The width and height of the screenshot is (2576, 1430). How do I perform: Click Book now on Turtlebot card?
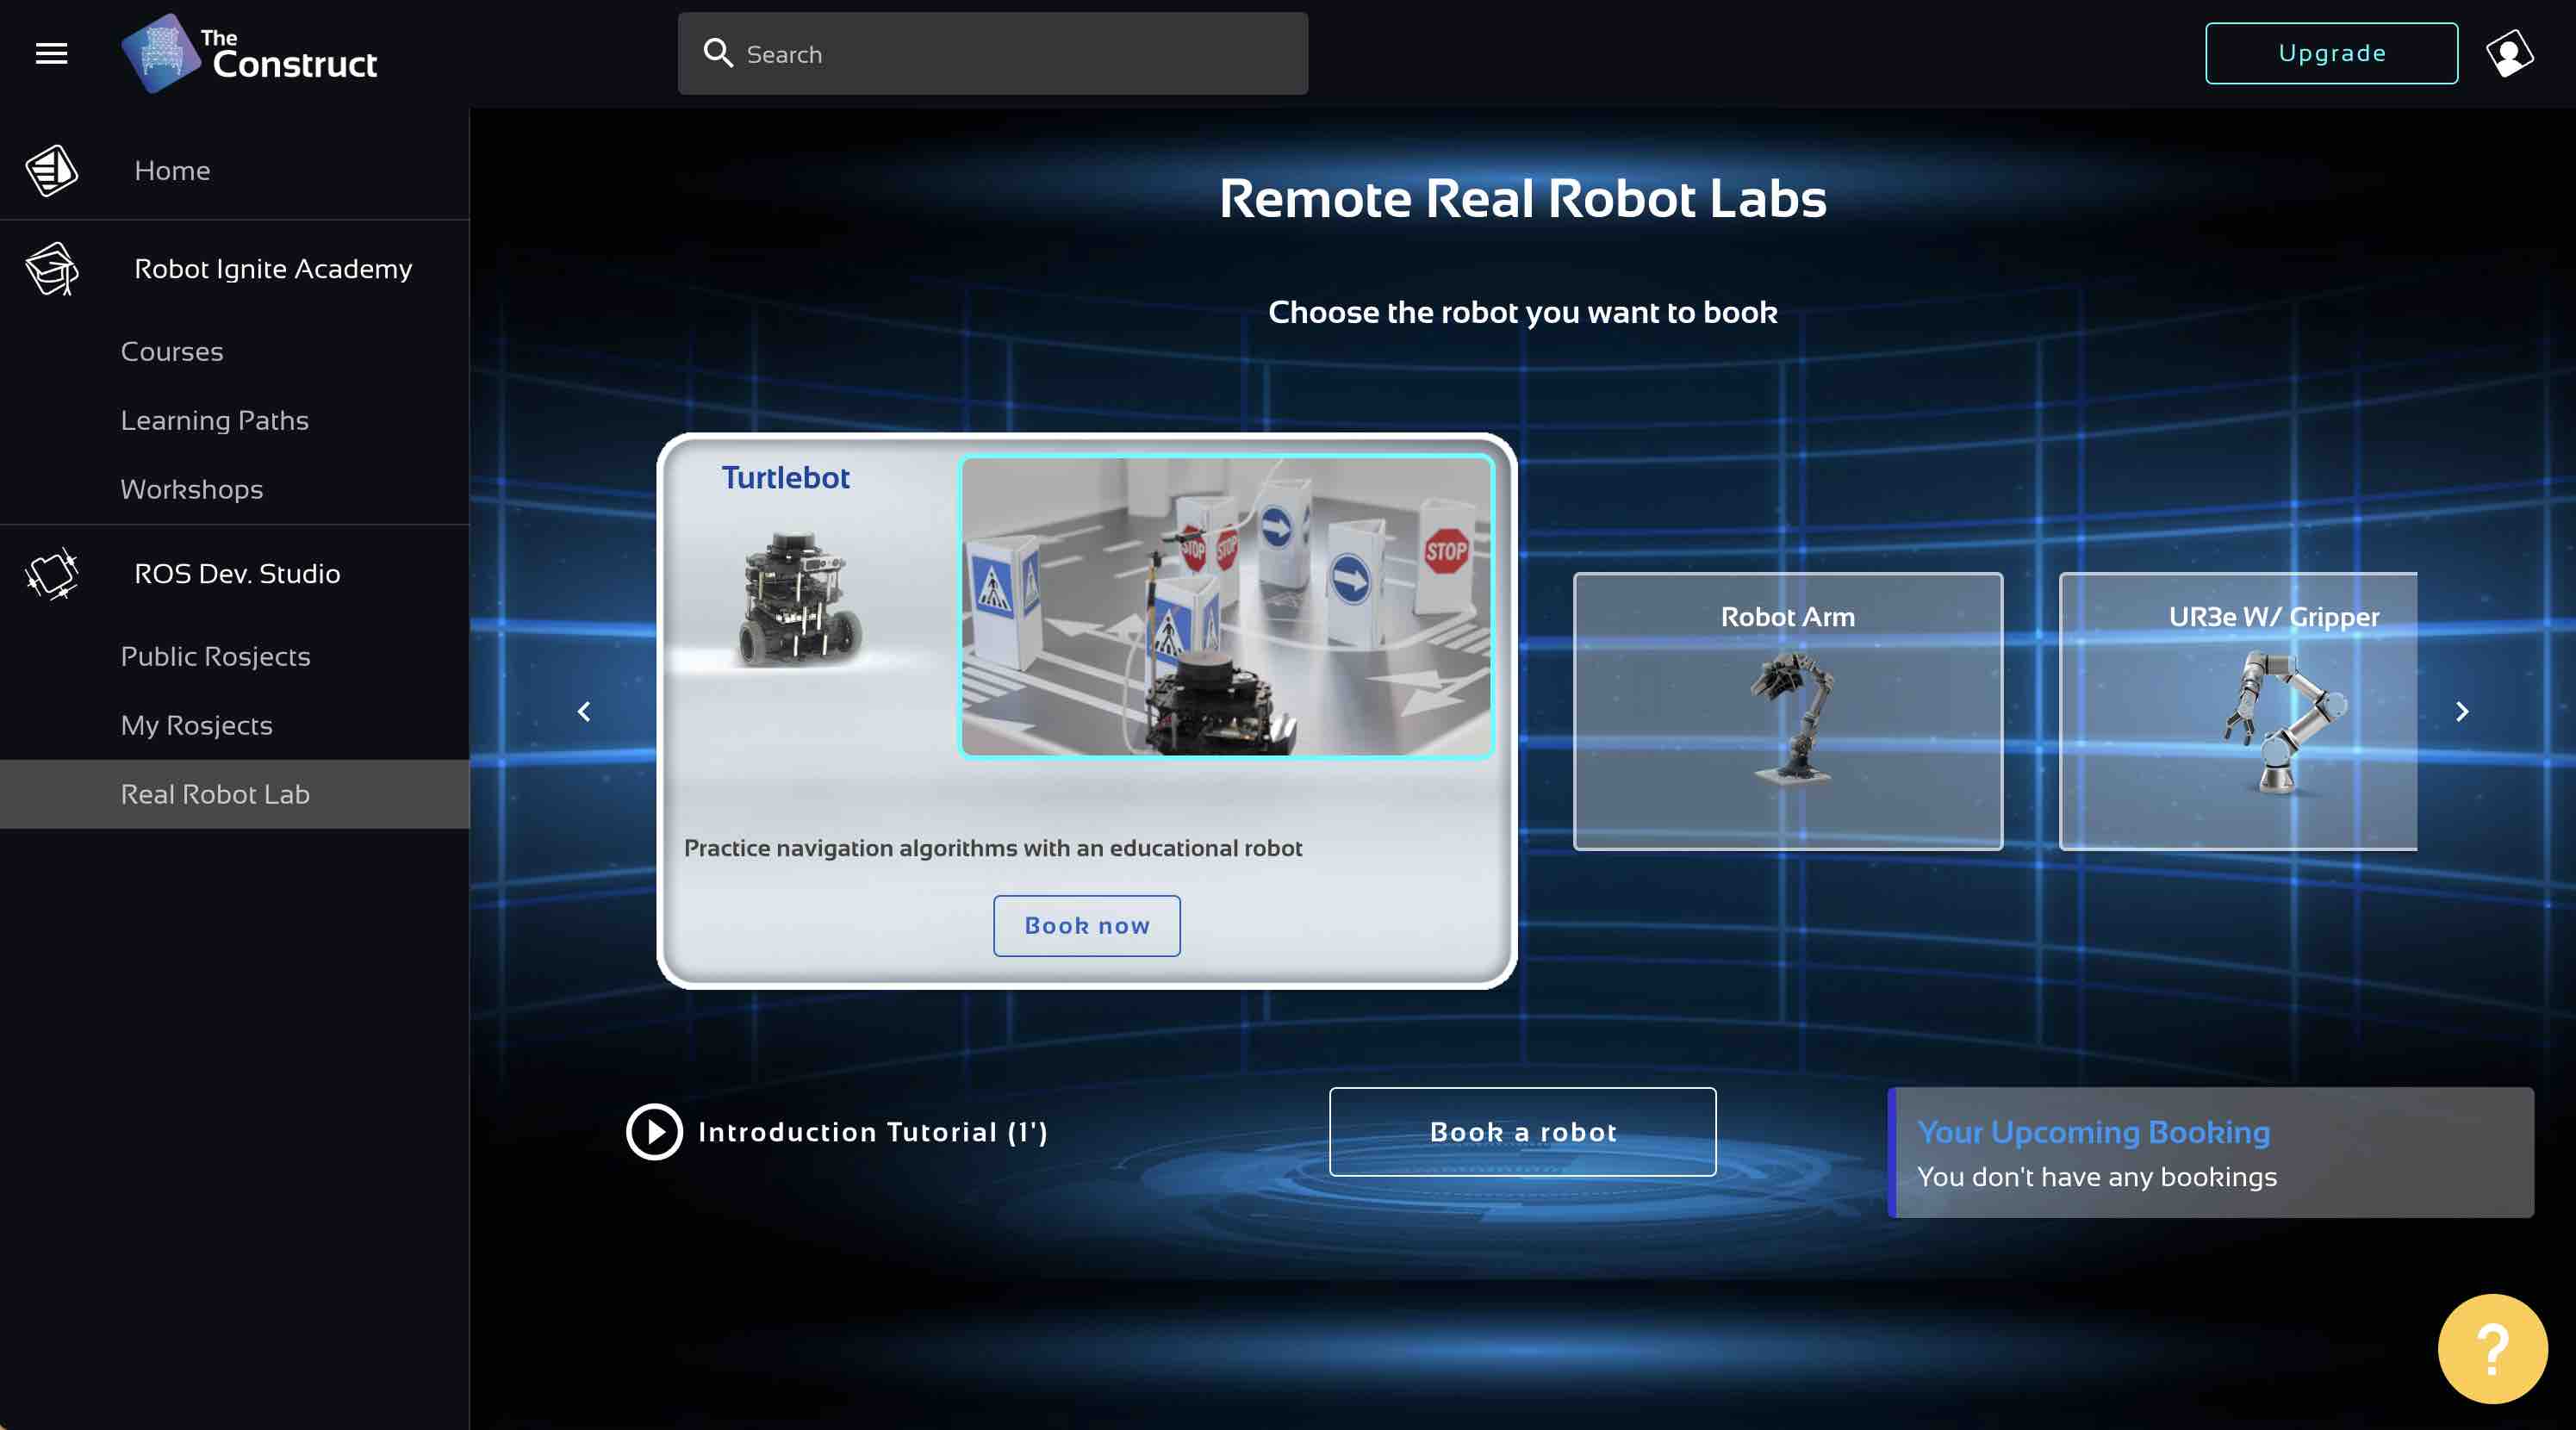[1087, 926]
